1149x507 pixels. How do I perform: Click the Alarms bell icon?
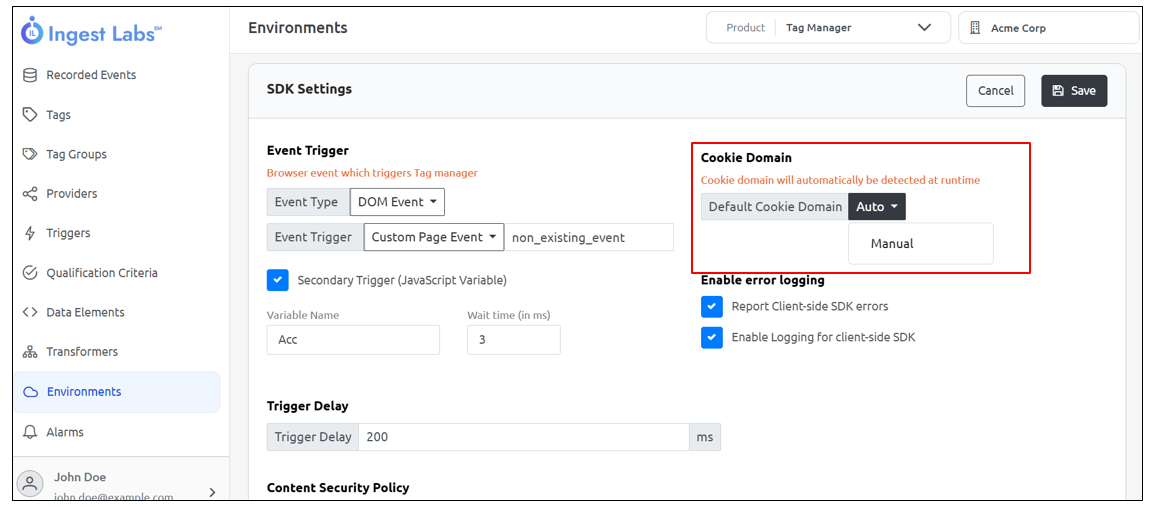(30, 432)
